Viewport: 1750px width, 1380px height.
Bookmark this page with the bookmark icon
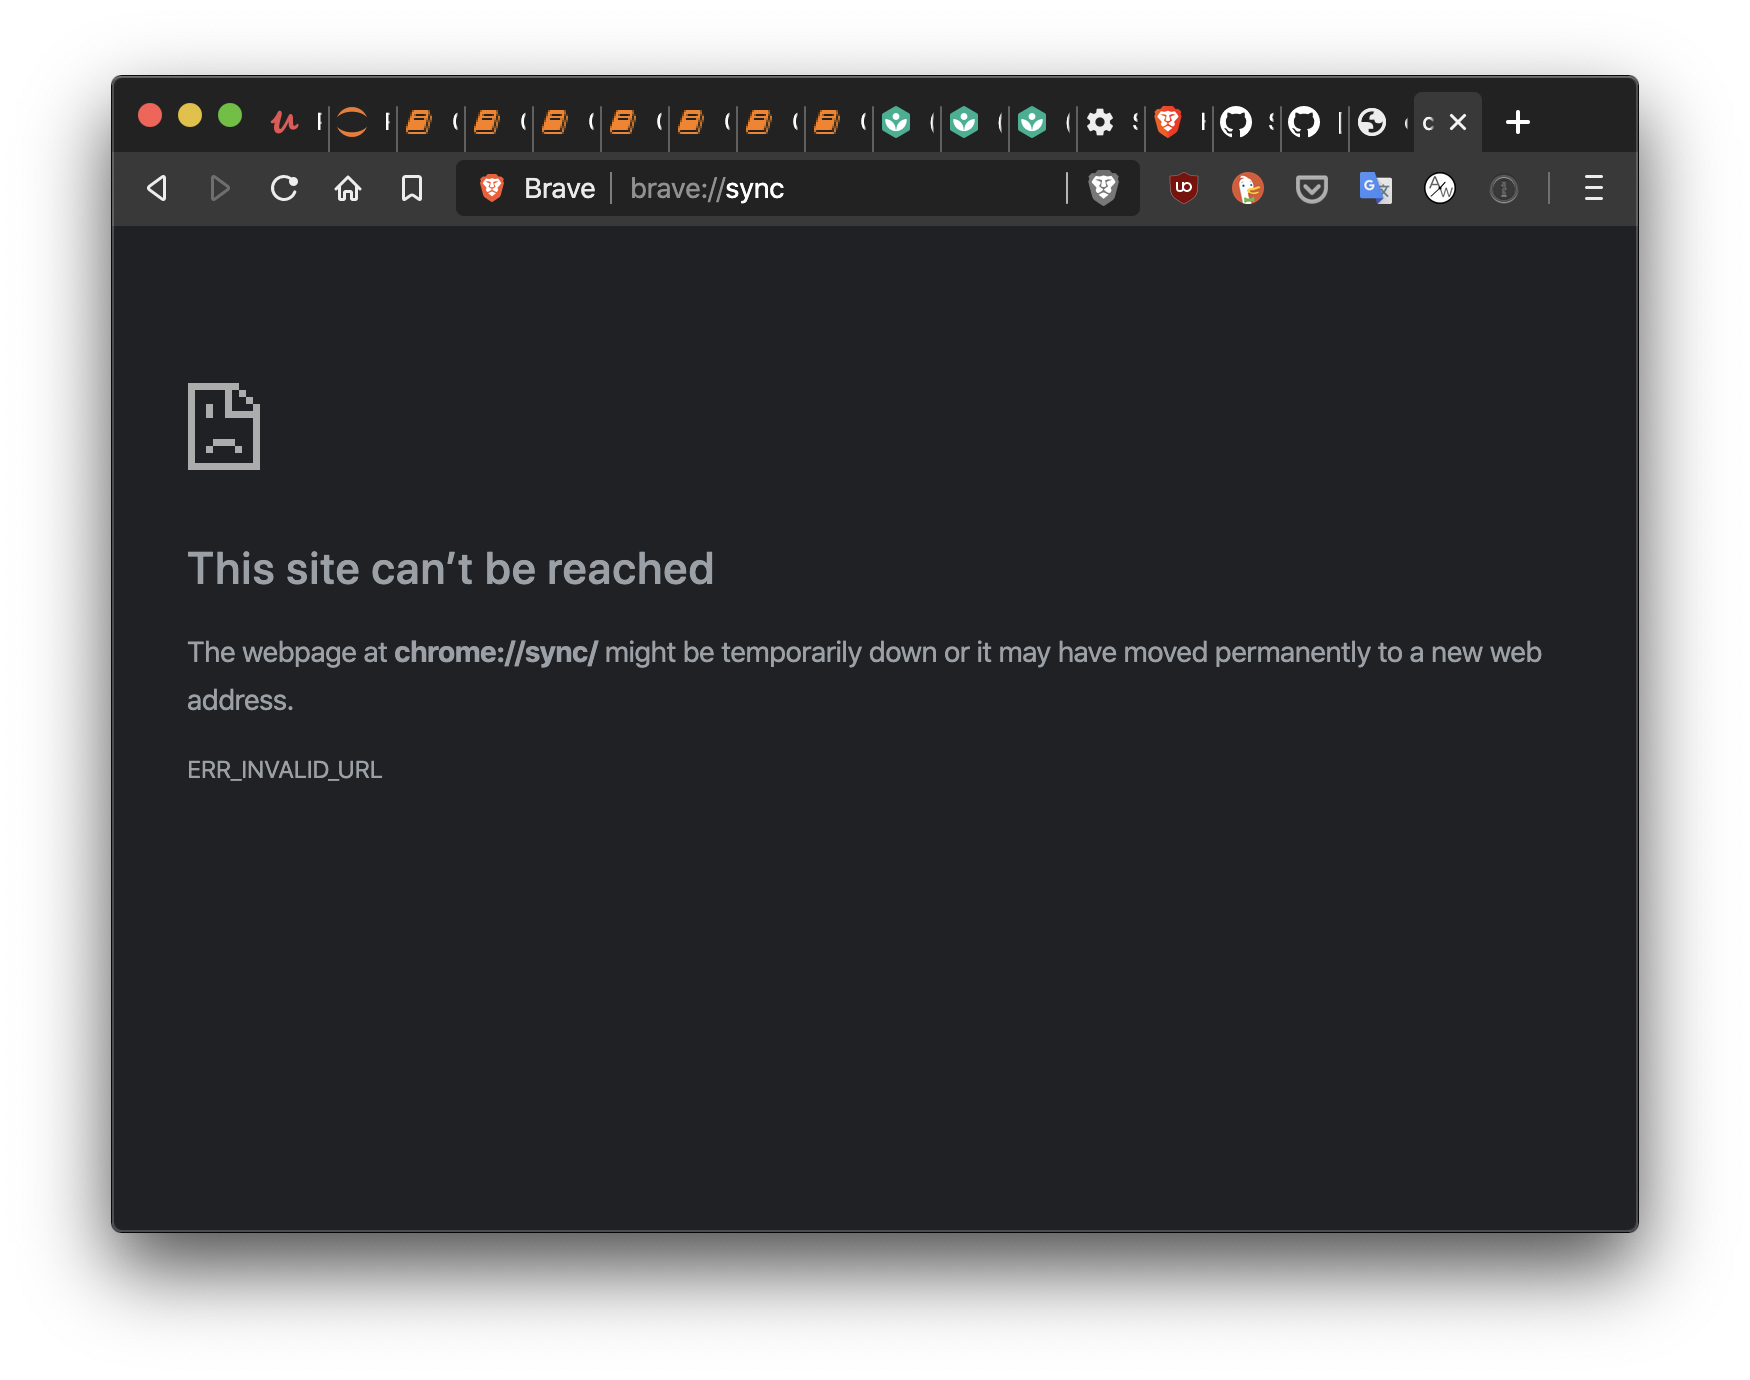(412, 188)
